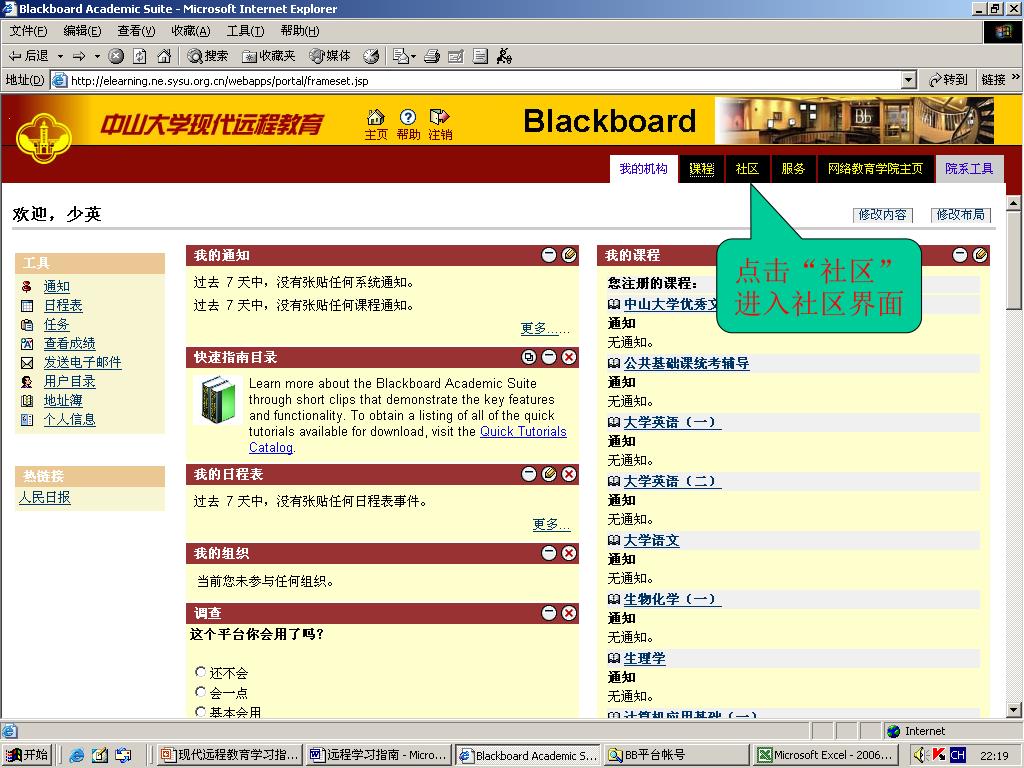This screenshot has width=1024, height=768.
Task: Remove the 调查 survey module
Action: (x=569, y=613)
